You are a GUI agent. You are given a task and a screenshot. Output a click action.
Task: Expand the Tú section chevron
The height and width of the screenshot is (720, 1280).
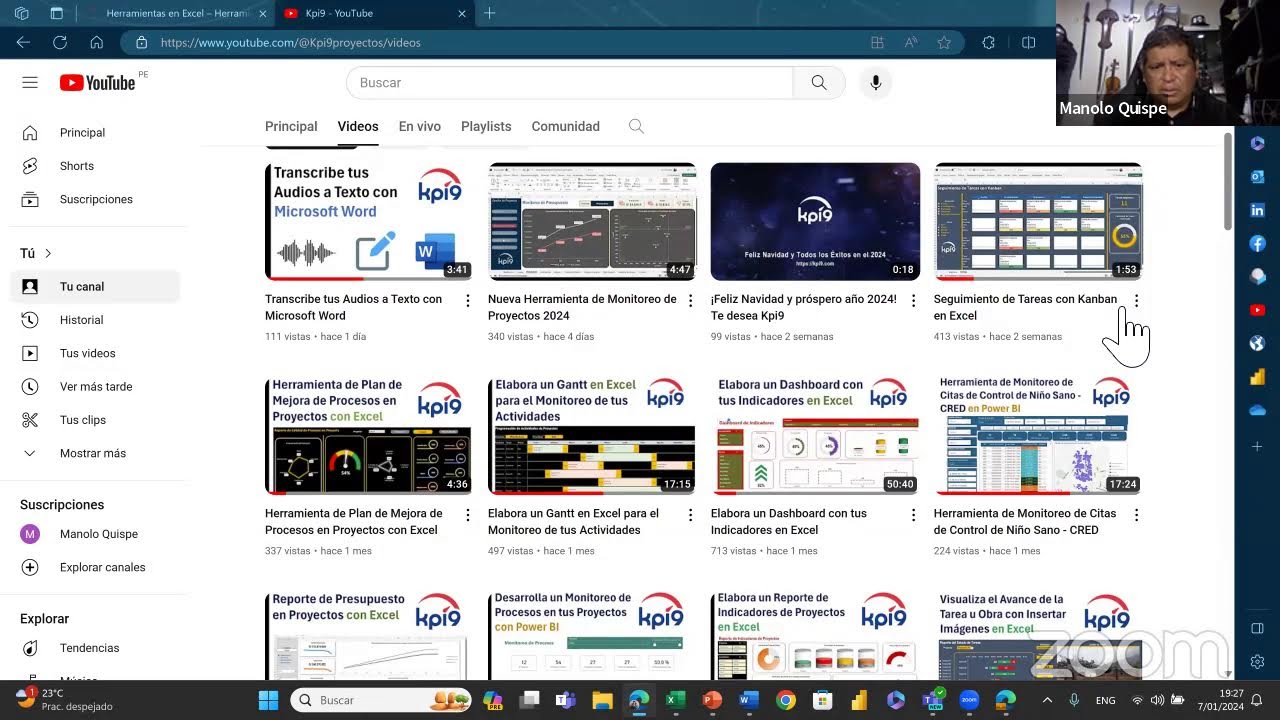[47, 253]
